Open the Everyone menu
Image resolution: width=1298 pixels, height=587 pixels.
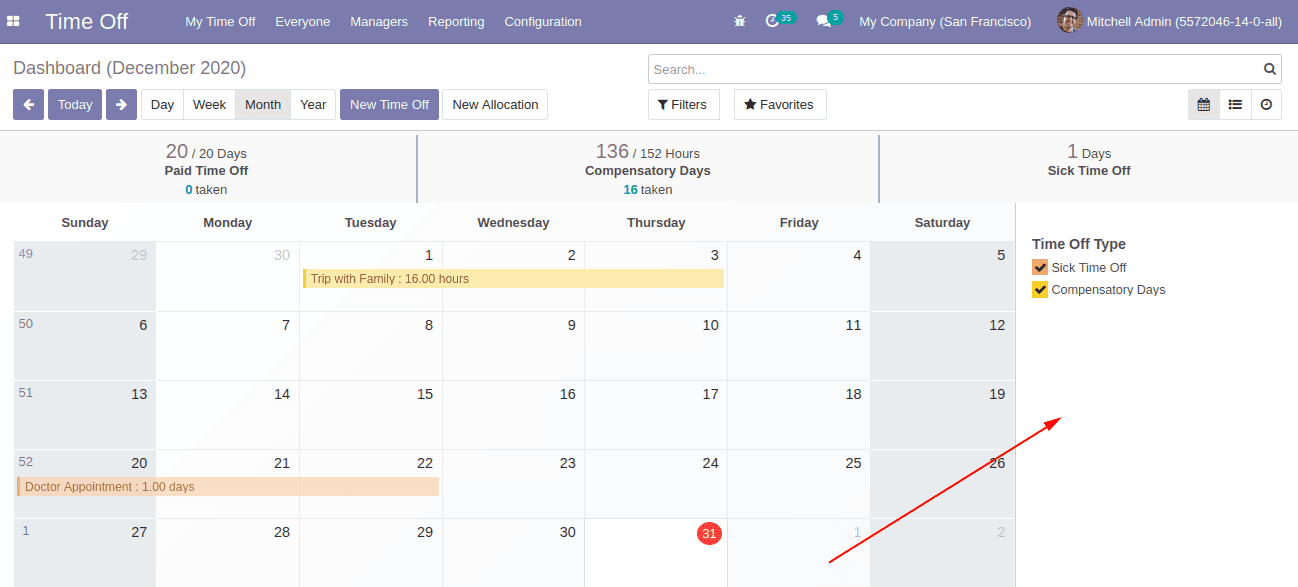click(x=302, y=21)
